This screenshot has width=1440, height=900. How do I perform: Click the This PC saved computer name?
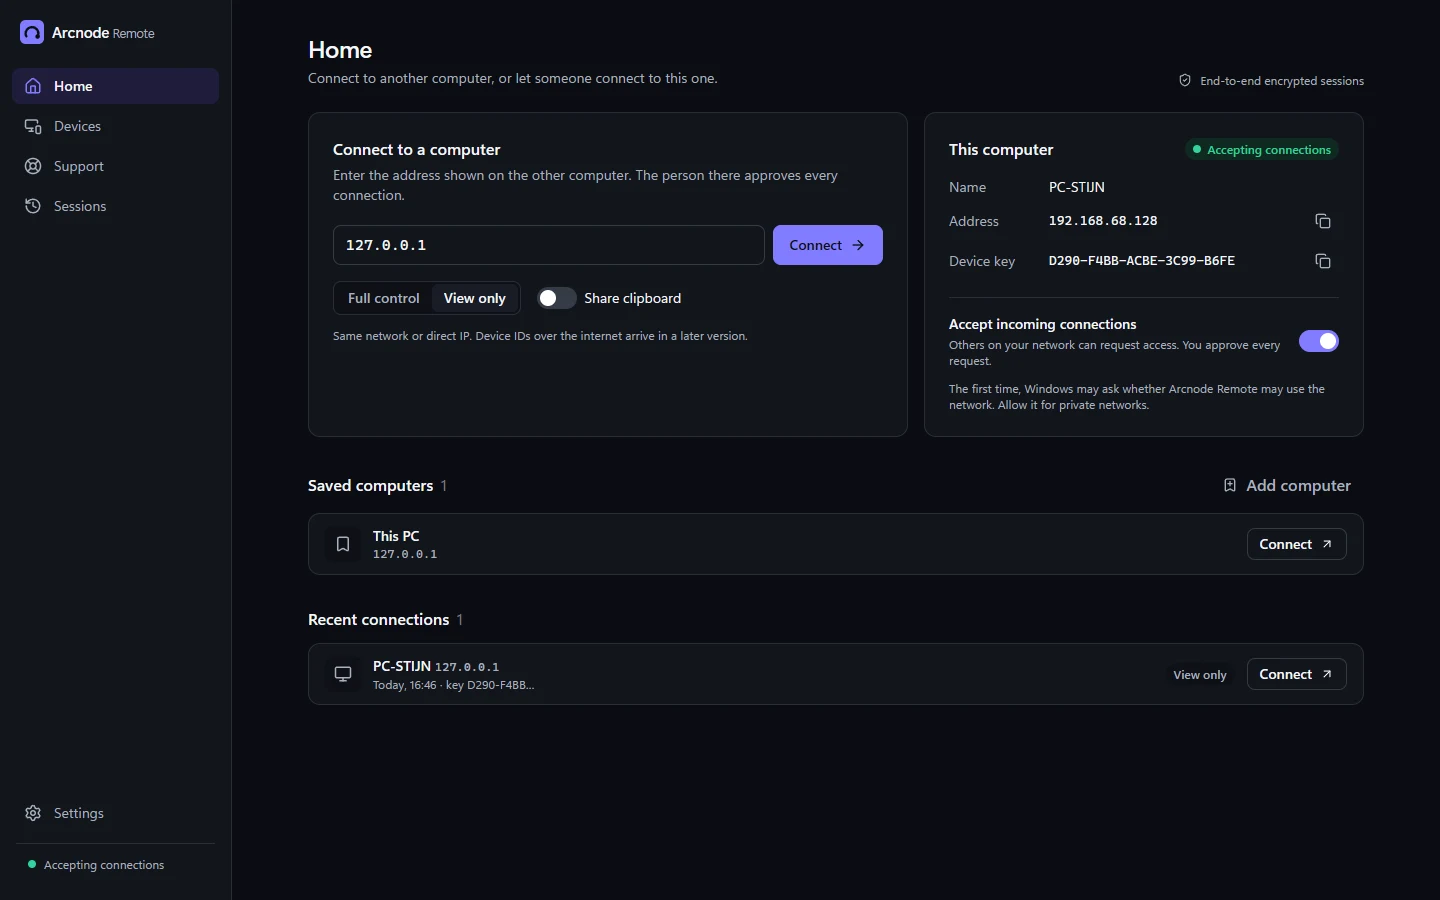point(396,536)
